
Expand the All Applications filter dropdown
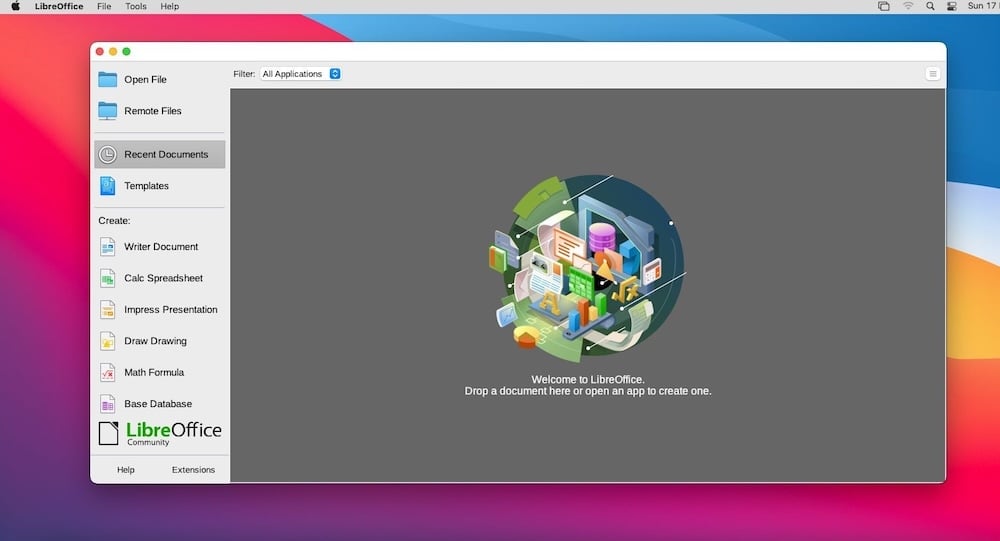(300, 74)
